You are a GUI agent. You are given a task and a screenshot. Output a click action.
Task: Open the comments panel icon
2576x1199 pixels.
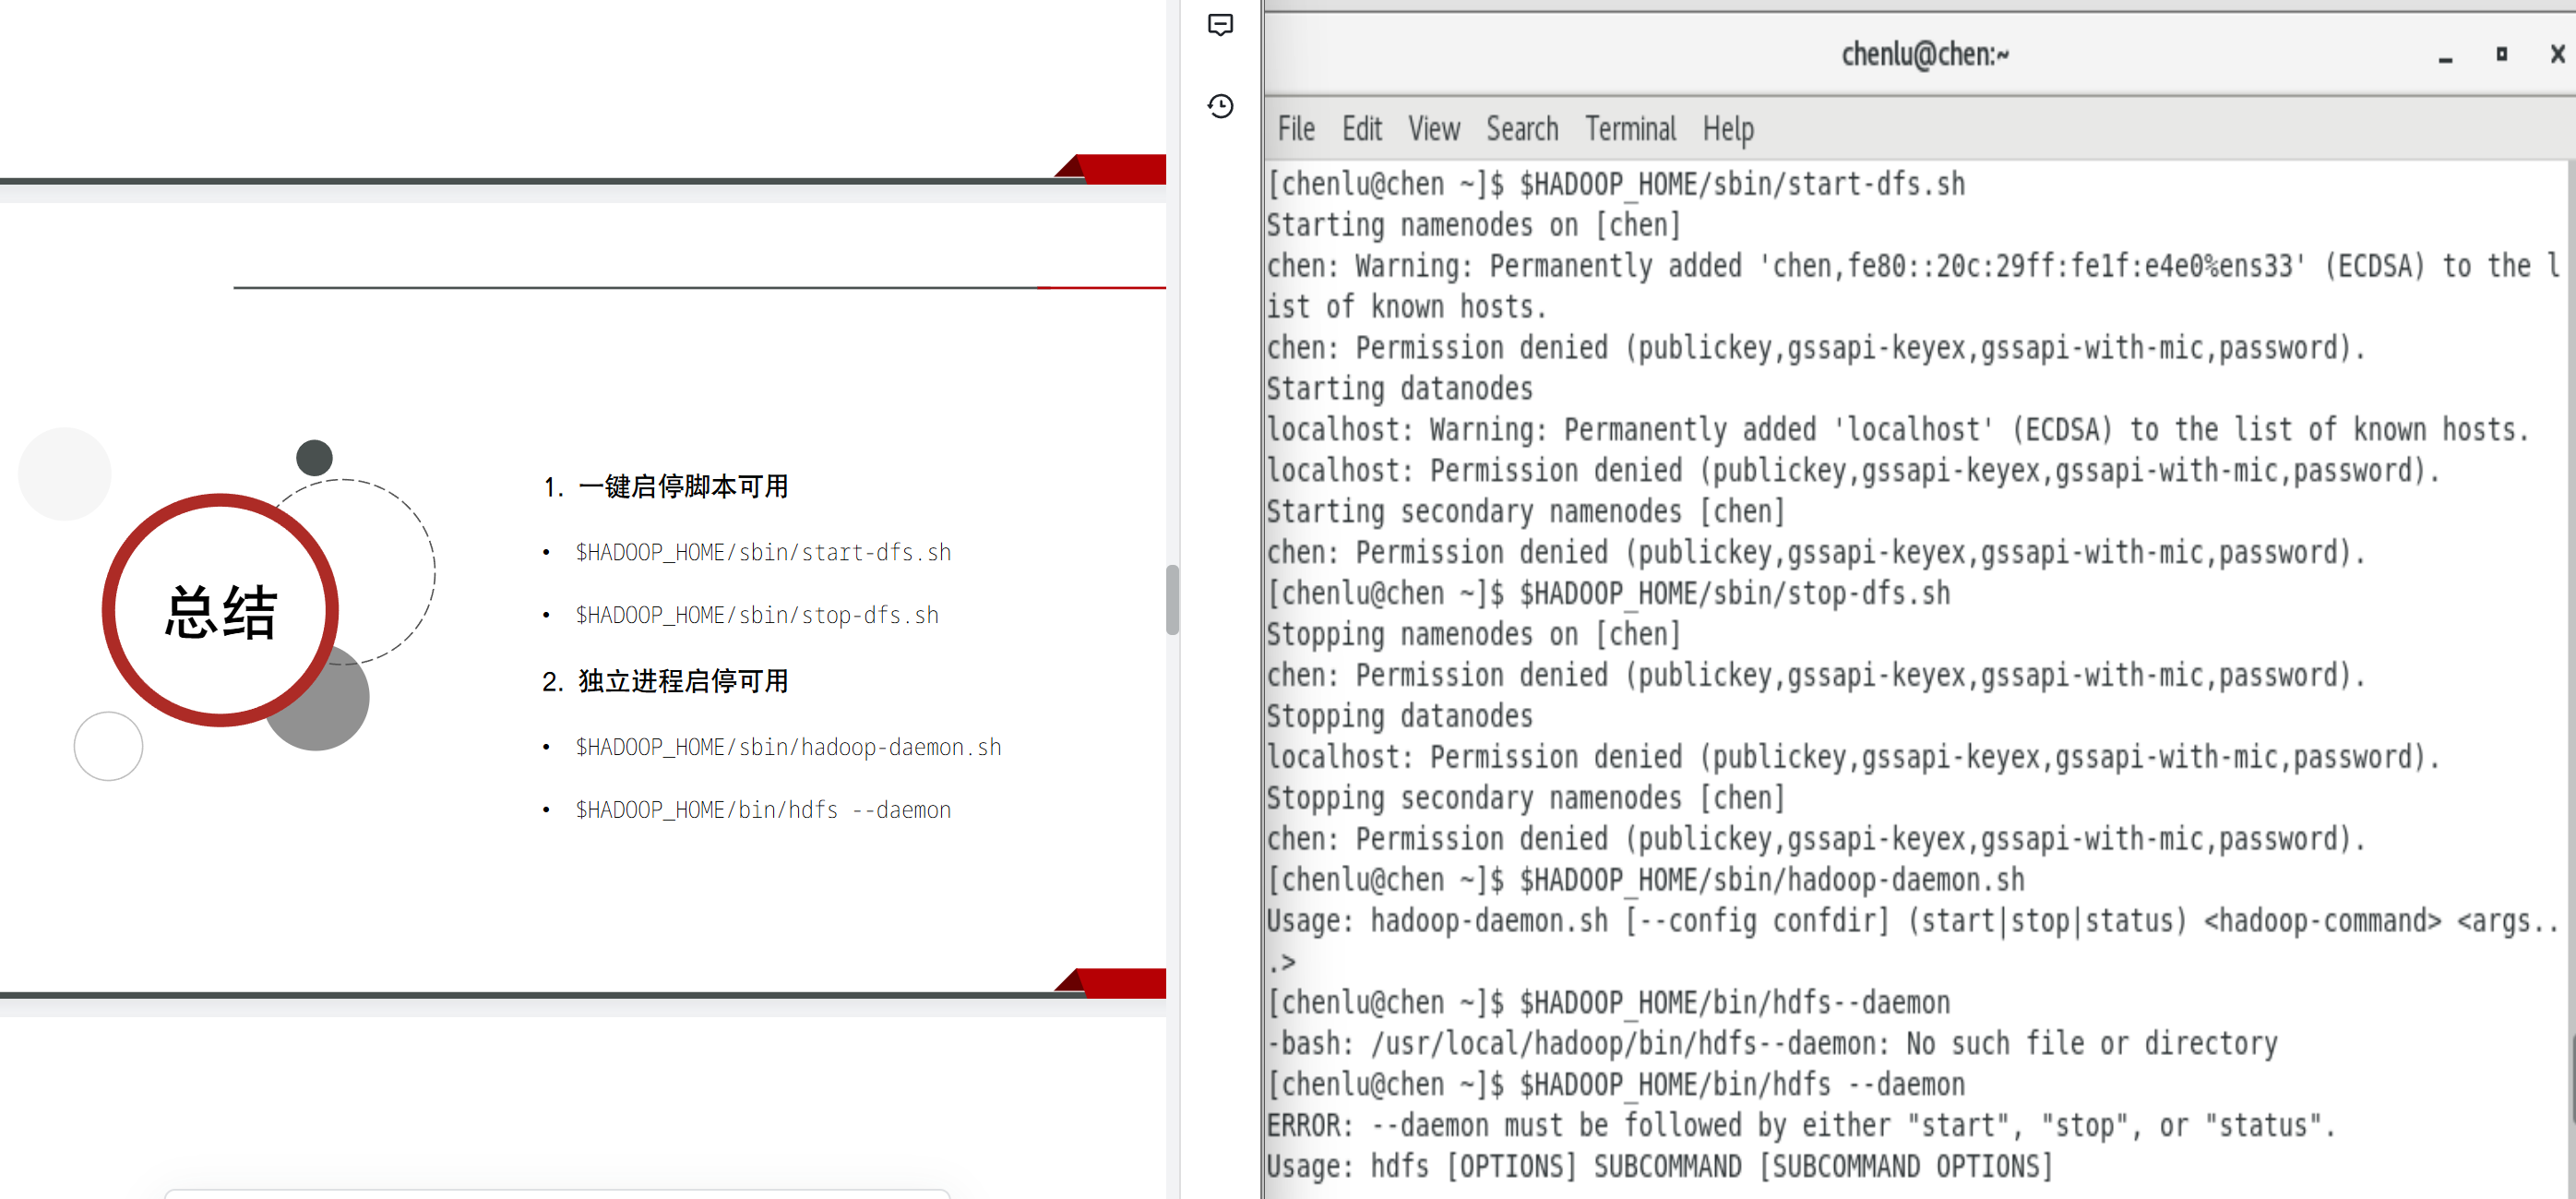click(1220, 25)
